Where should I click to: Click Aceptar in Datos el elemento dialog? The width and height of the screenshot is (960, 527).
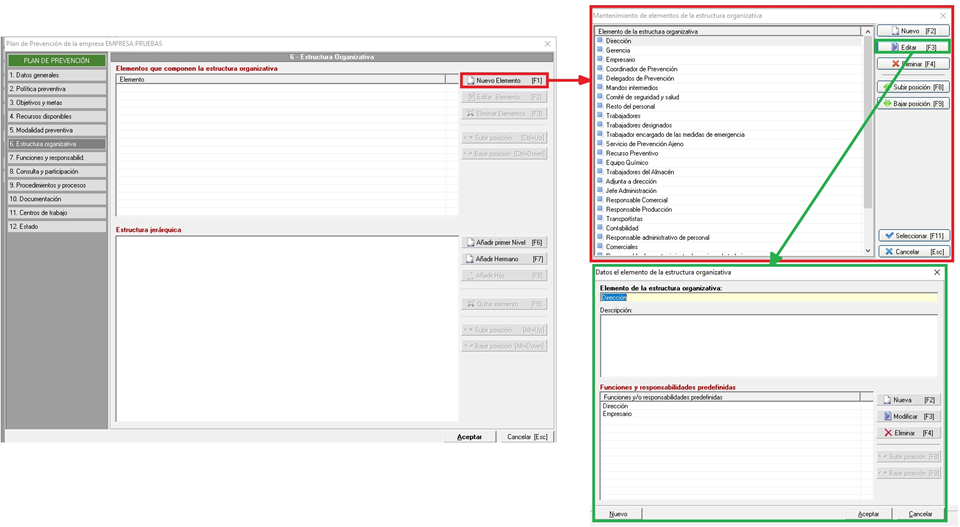[868, 514]
